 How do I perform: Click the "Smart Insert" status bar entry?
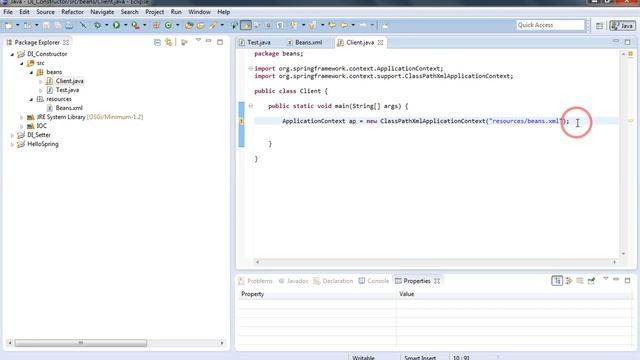420,358
